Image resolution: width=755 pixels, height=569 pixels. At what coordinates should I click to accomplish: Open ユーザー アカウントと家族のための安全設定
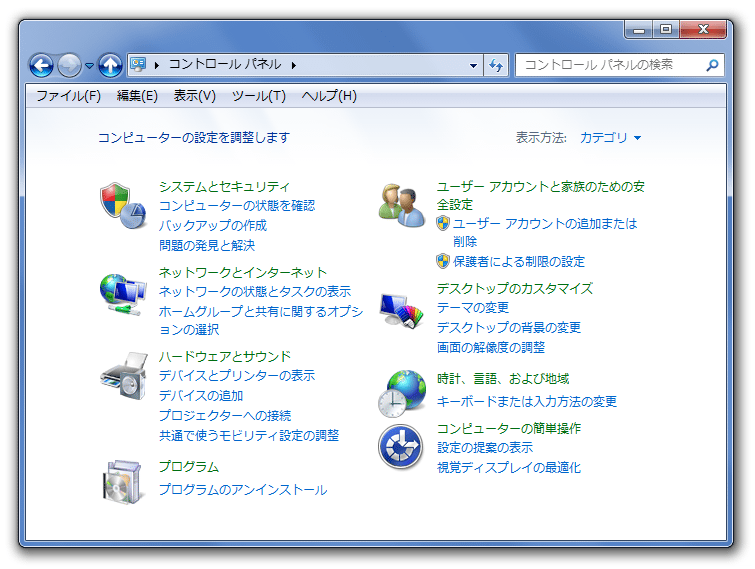[x=540, y=195]
